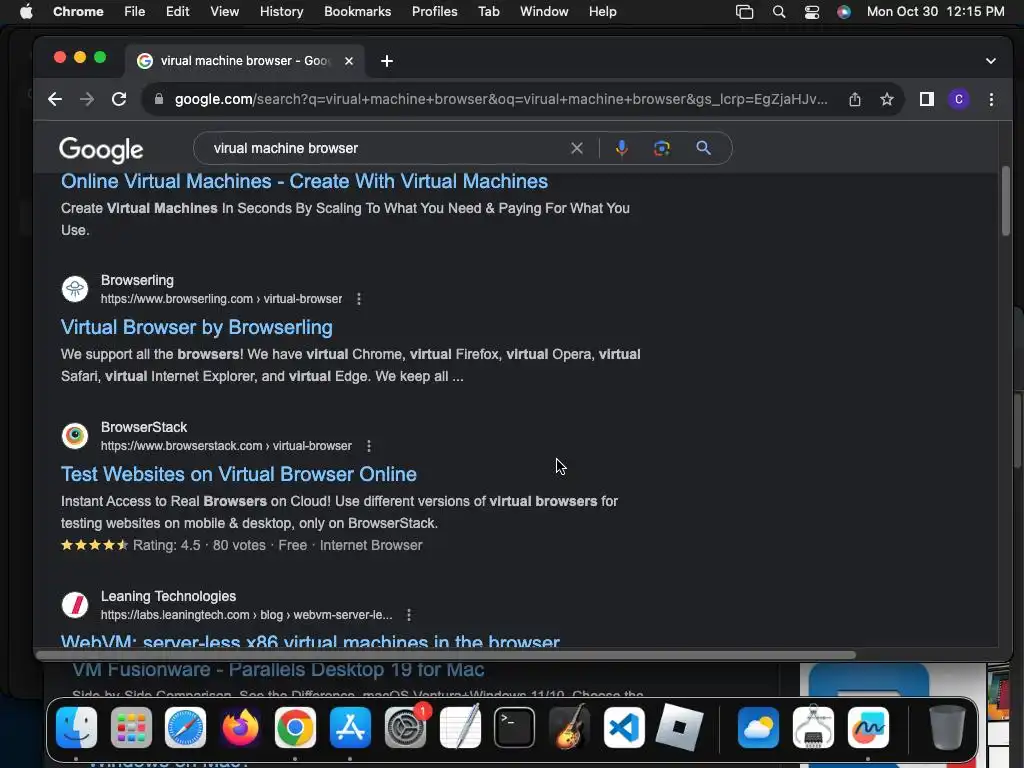The image size is (1024, 768).
Task: Open Roblox from the Dock
Action: 679,728
